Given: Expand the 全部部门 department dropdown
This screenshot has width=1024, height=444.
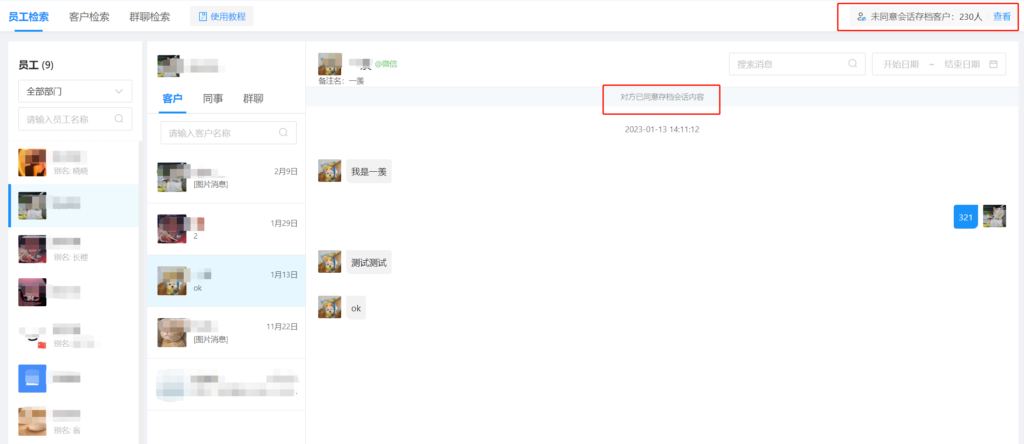Looking at the screenshot, I should pos(75,91).
